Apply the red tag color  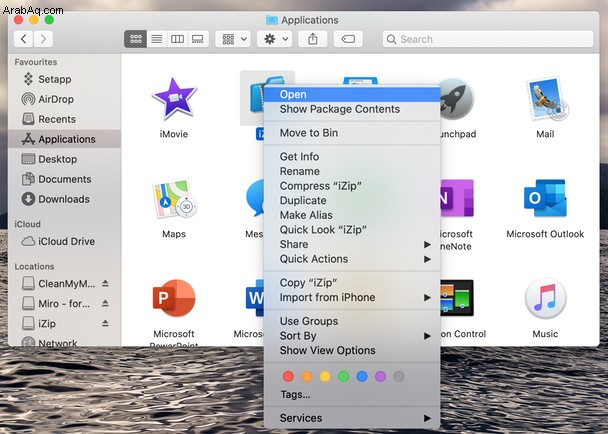288,376
